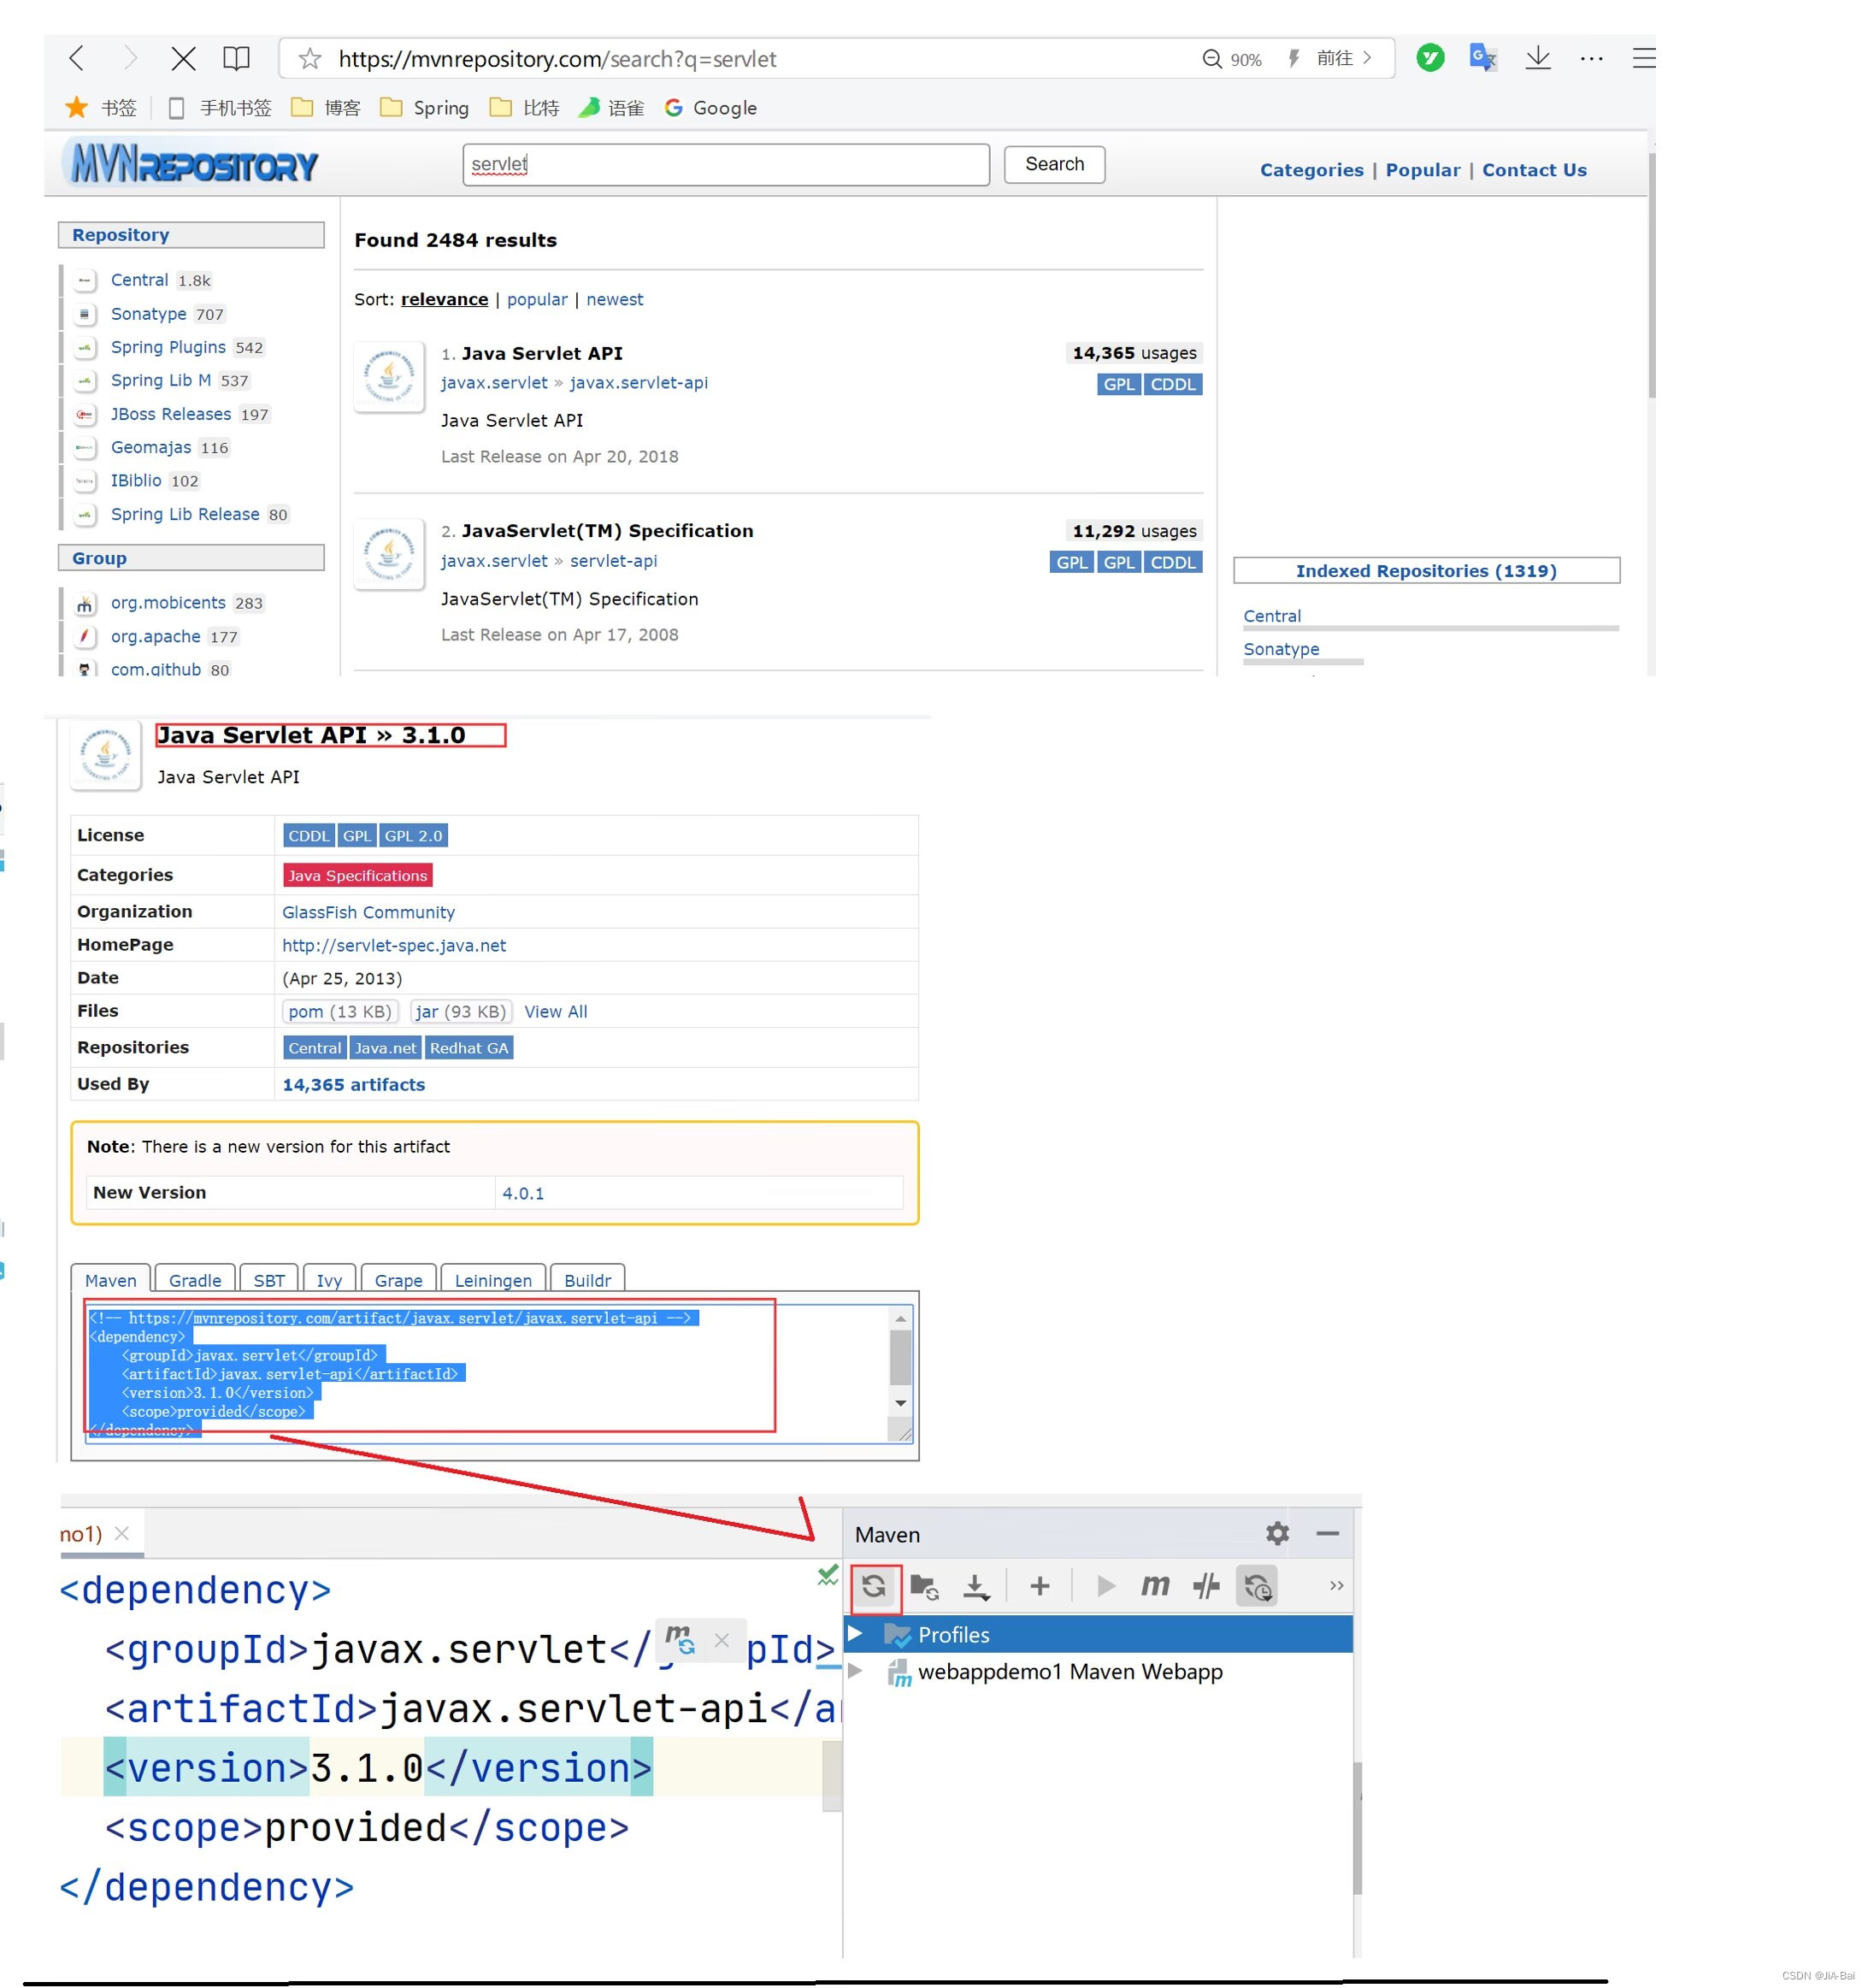This screenshot has height=1988, width=1868.
Task: Click the browser address bar URL
Action: coord(557,59)
